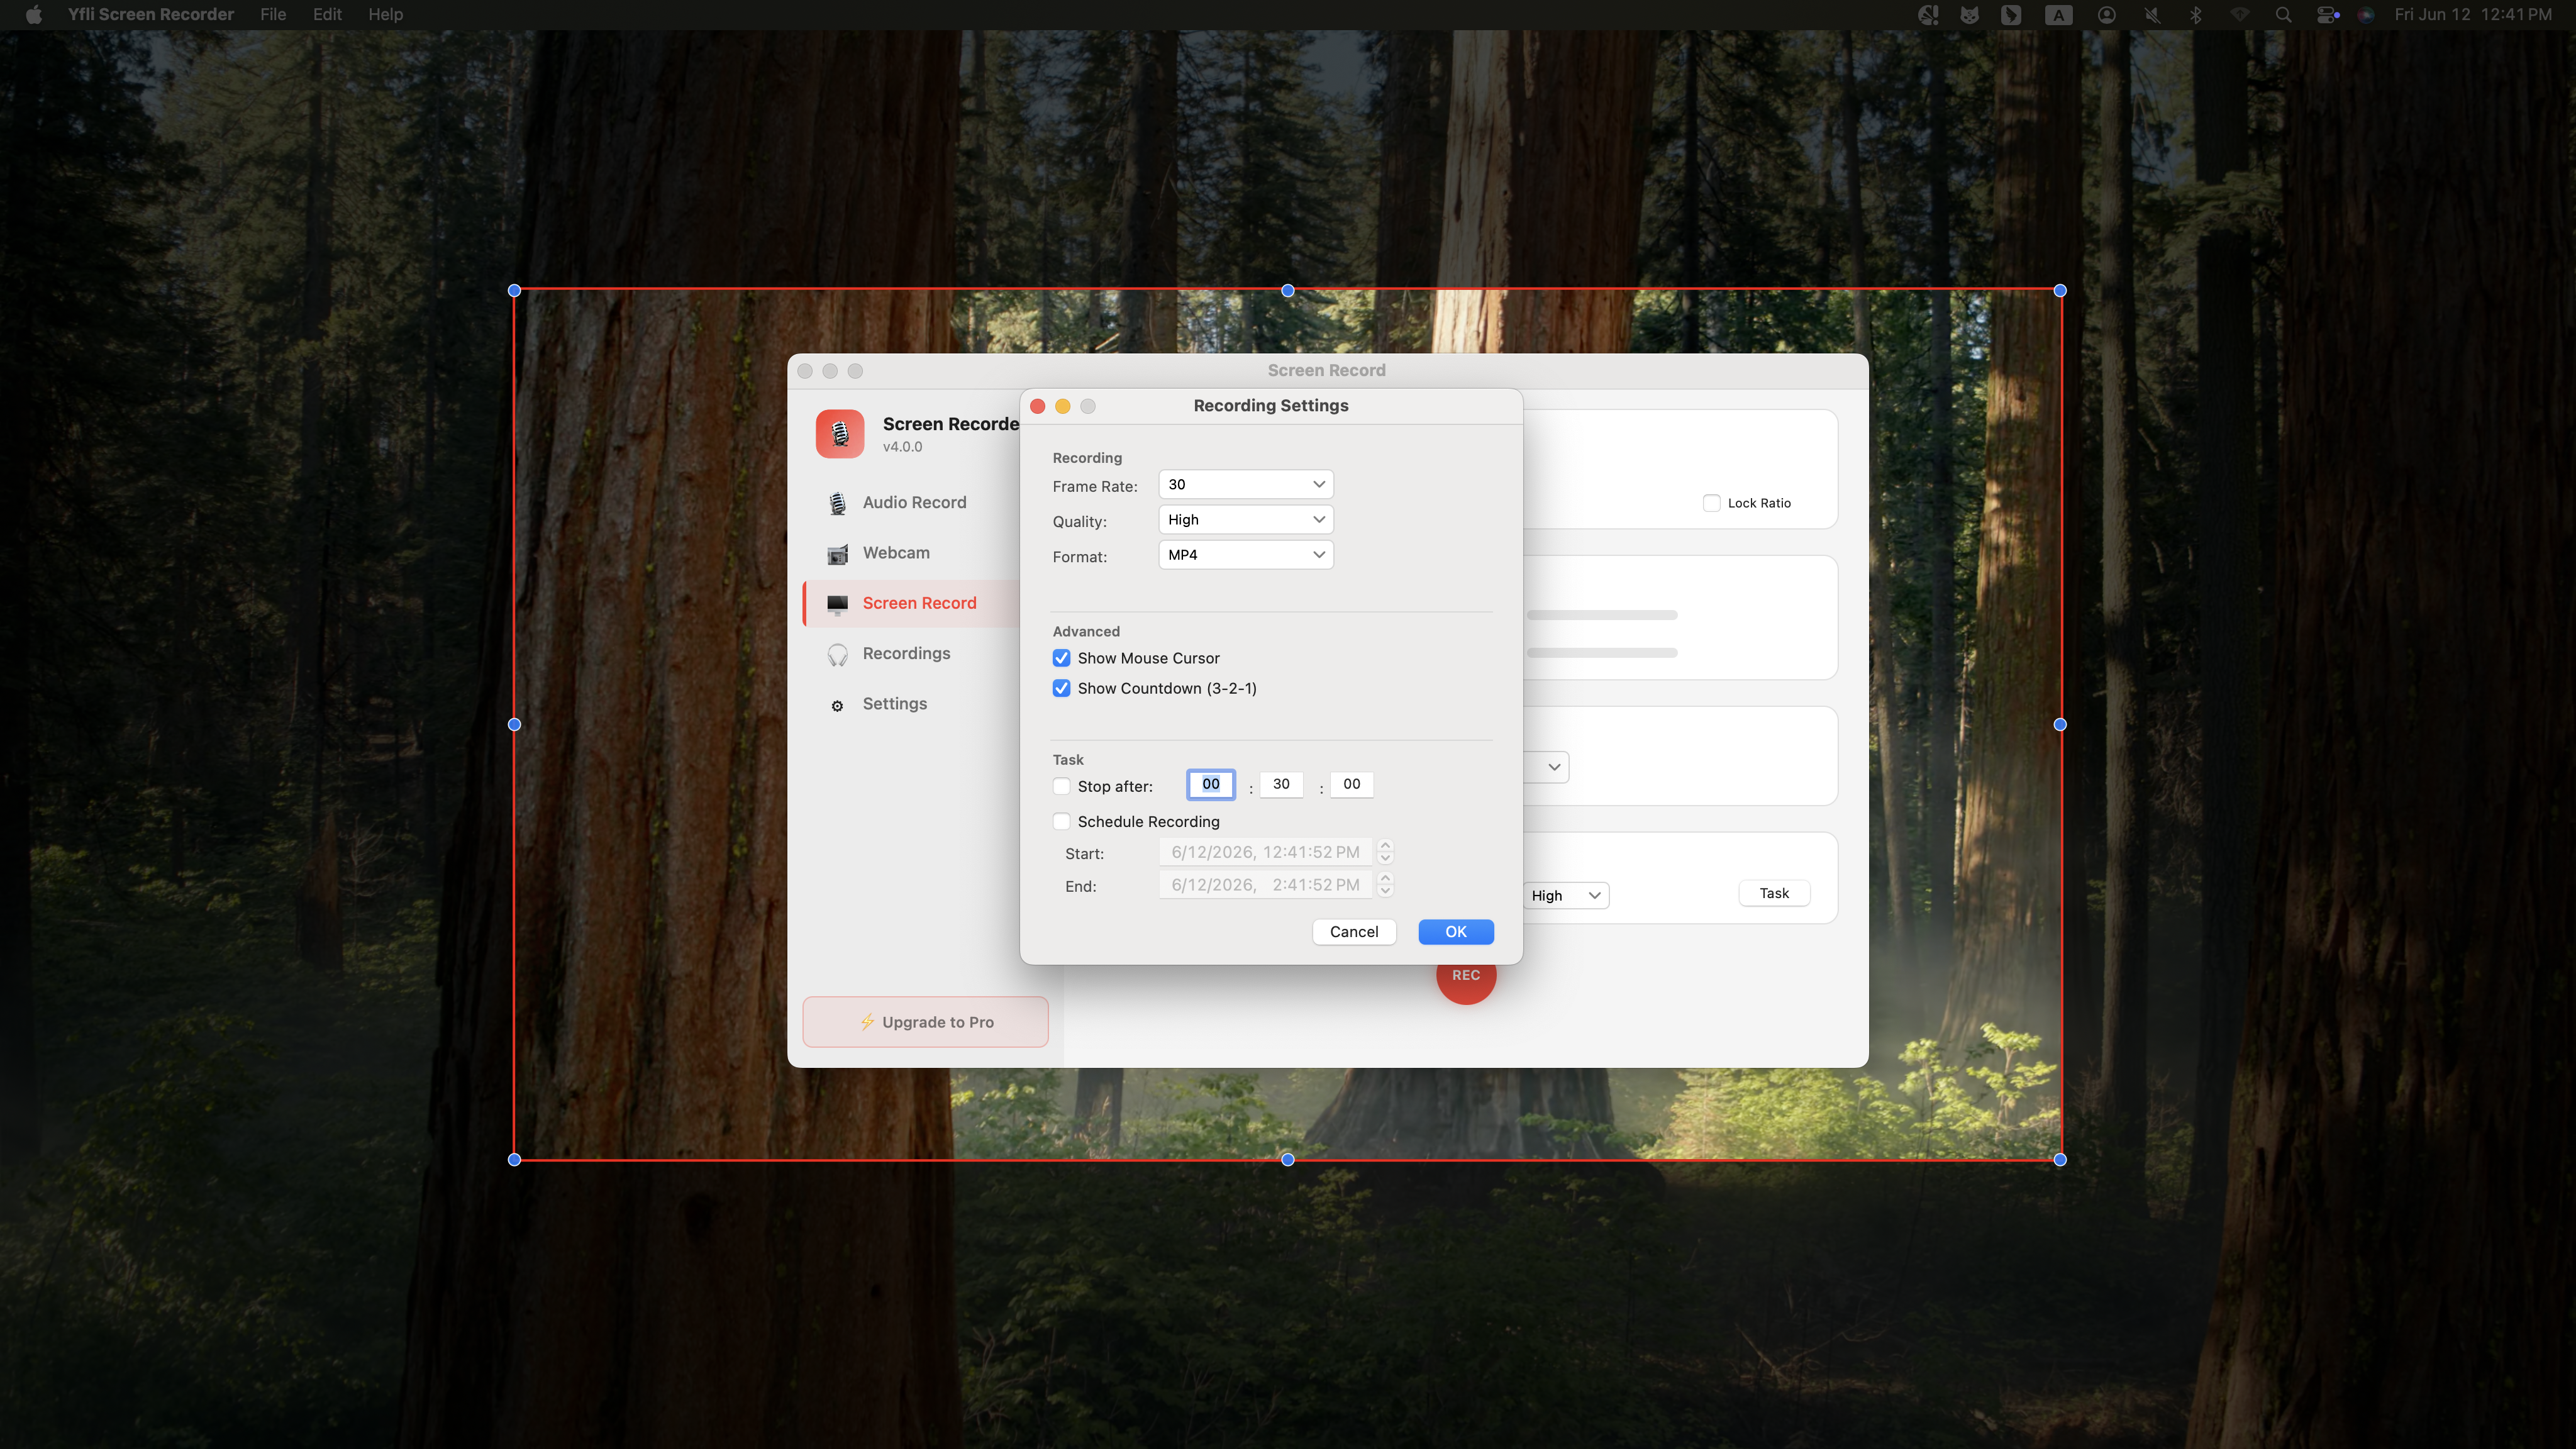2576x1449 pixels.
Task: Open the Frame Rate dropdown
Action: 1245,485
